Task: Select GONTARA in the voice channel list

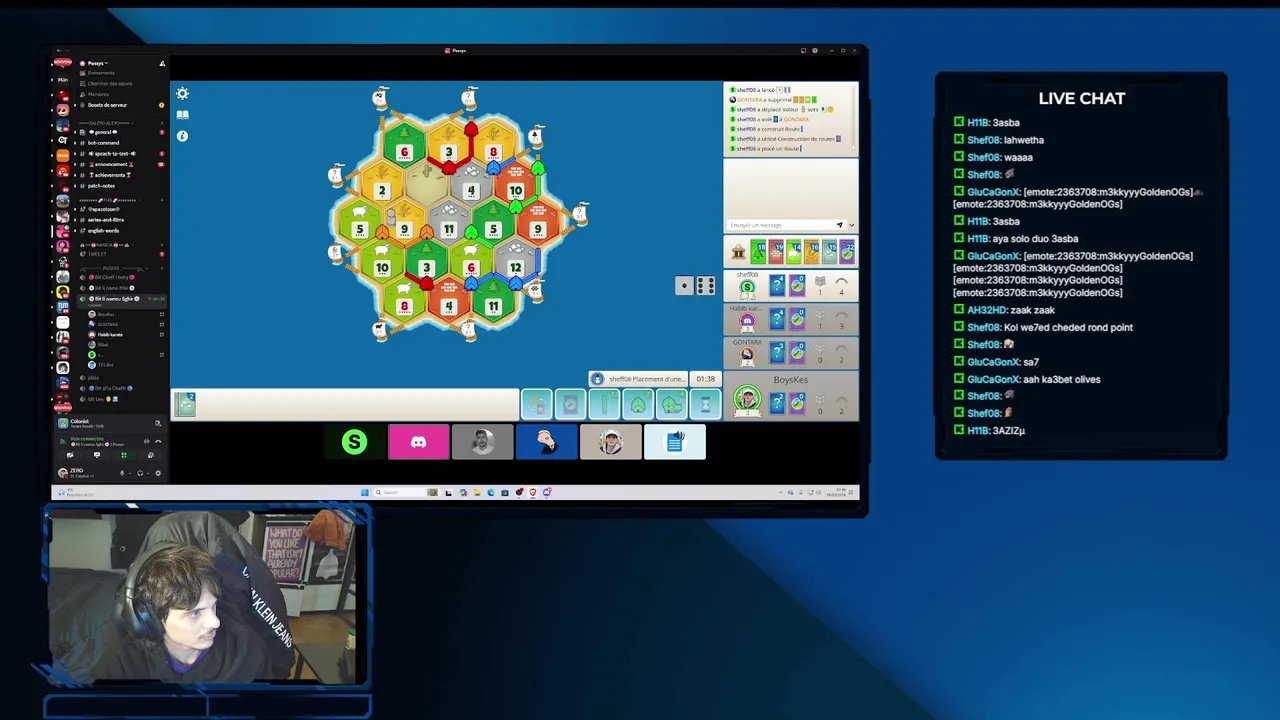Action: click(x=108, y=324)
